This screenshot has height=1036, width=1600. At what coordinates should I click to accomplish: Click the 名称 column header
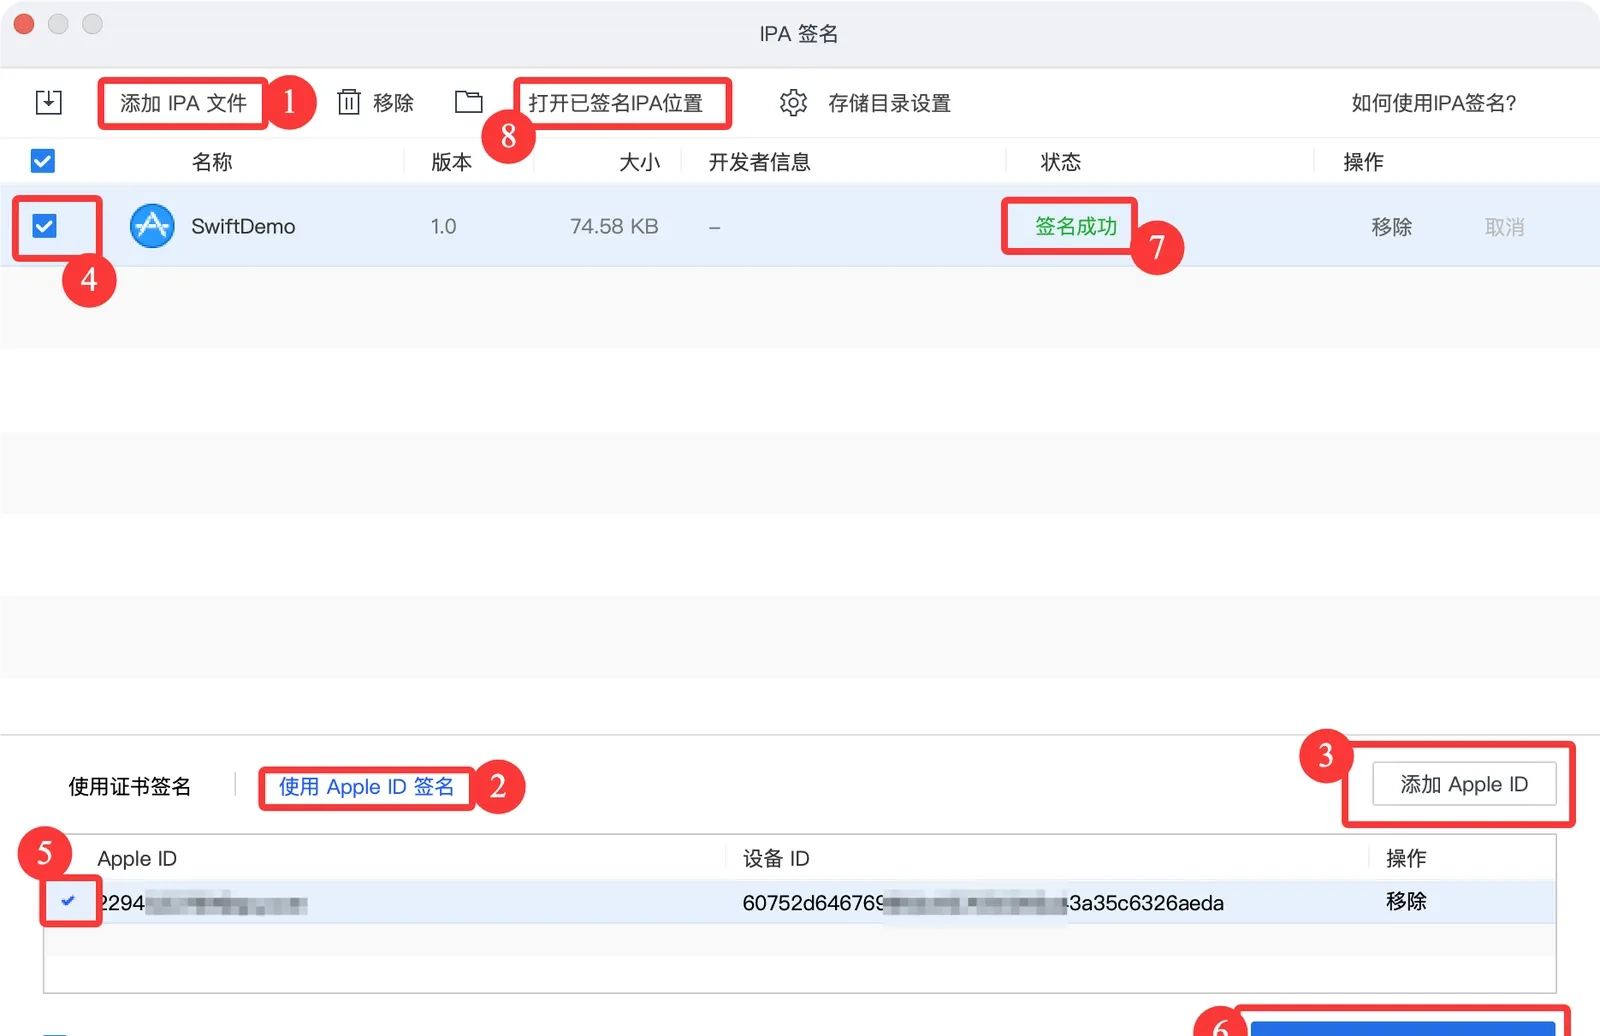pos(212,162)
